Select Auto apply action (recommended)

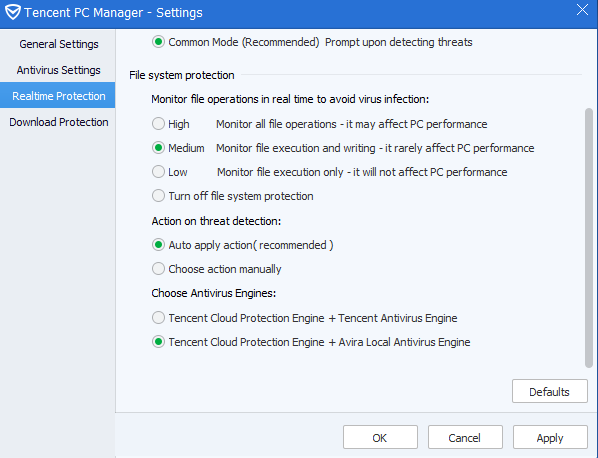[158, 244]
